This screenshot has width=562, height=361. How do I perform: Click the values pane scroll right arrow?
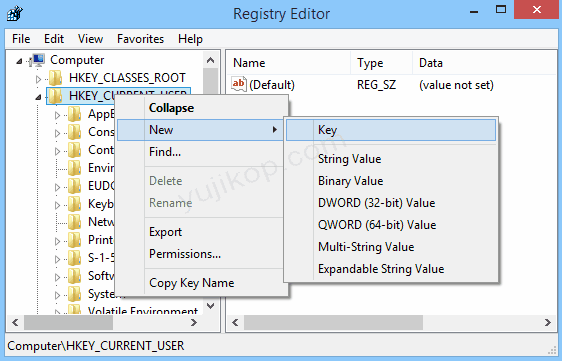pyautogui.click(x=548, y=323)
